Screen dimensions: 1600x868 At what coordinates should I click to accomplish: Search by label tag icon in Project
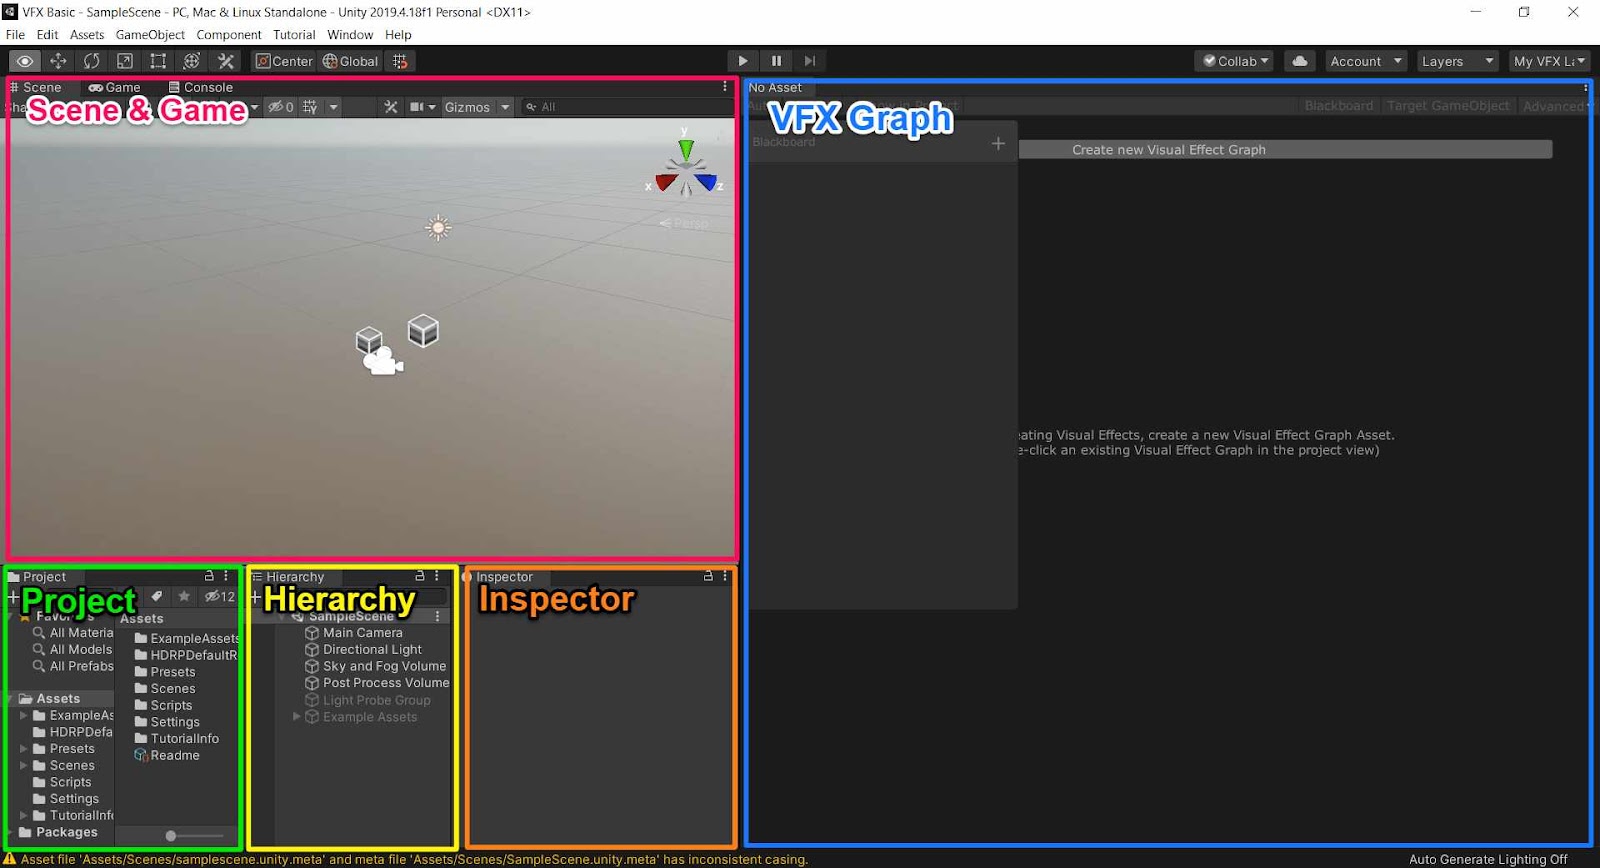pyautogui.click(x=157, y=596)
